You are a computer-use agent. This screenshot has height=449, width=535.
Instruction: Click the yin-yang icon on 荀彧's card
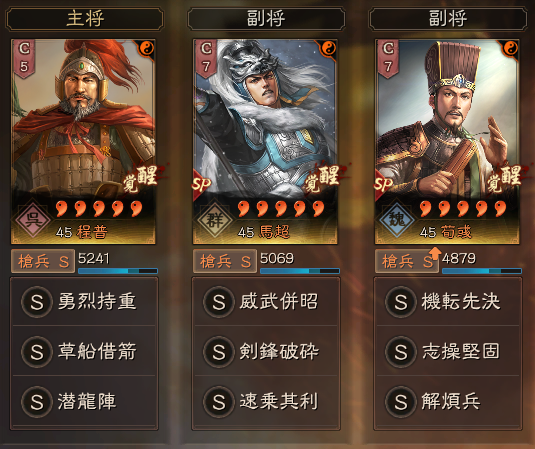click(511, 48)
